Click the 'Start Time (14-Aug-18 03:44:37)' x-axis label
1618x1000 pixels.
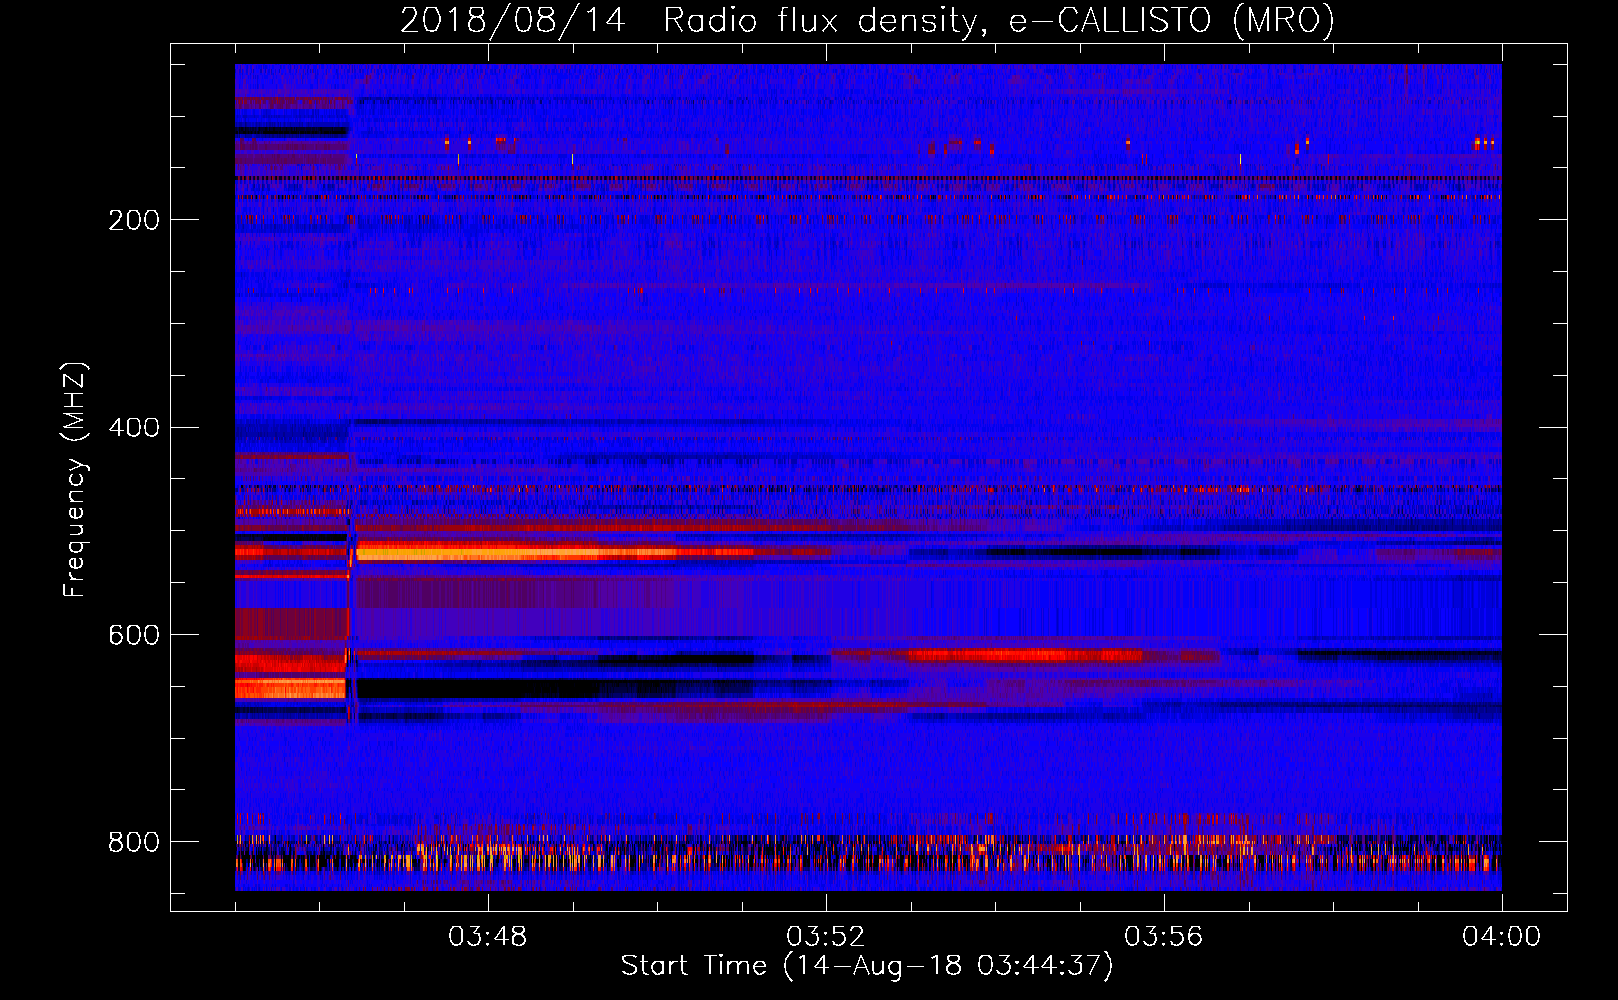867,966
